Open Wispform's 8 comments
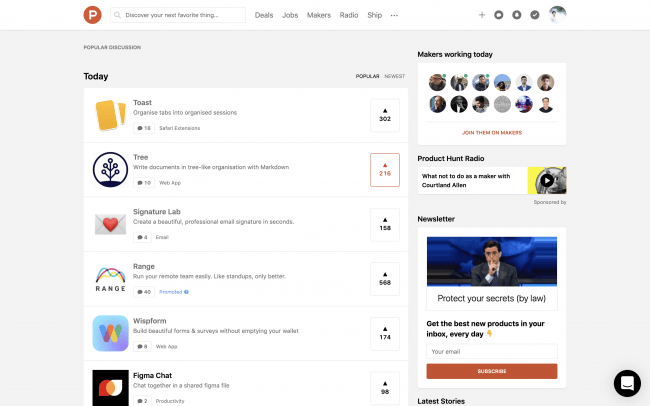 pyautogui.click(x=142, y=346)
